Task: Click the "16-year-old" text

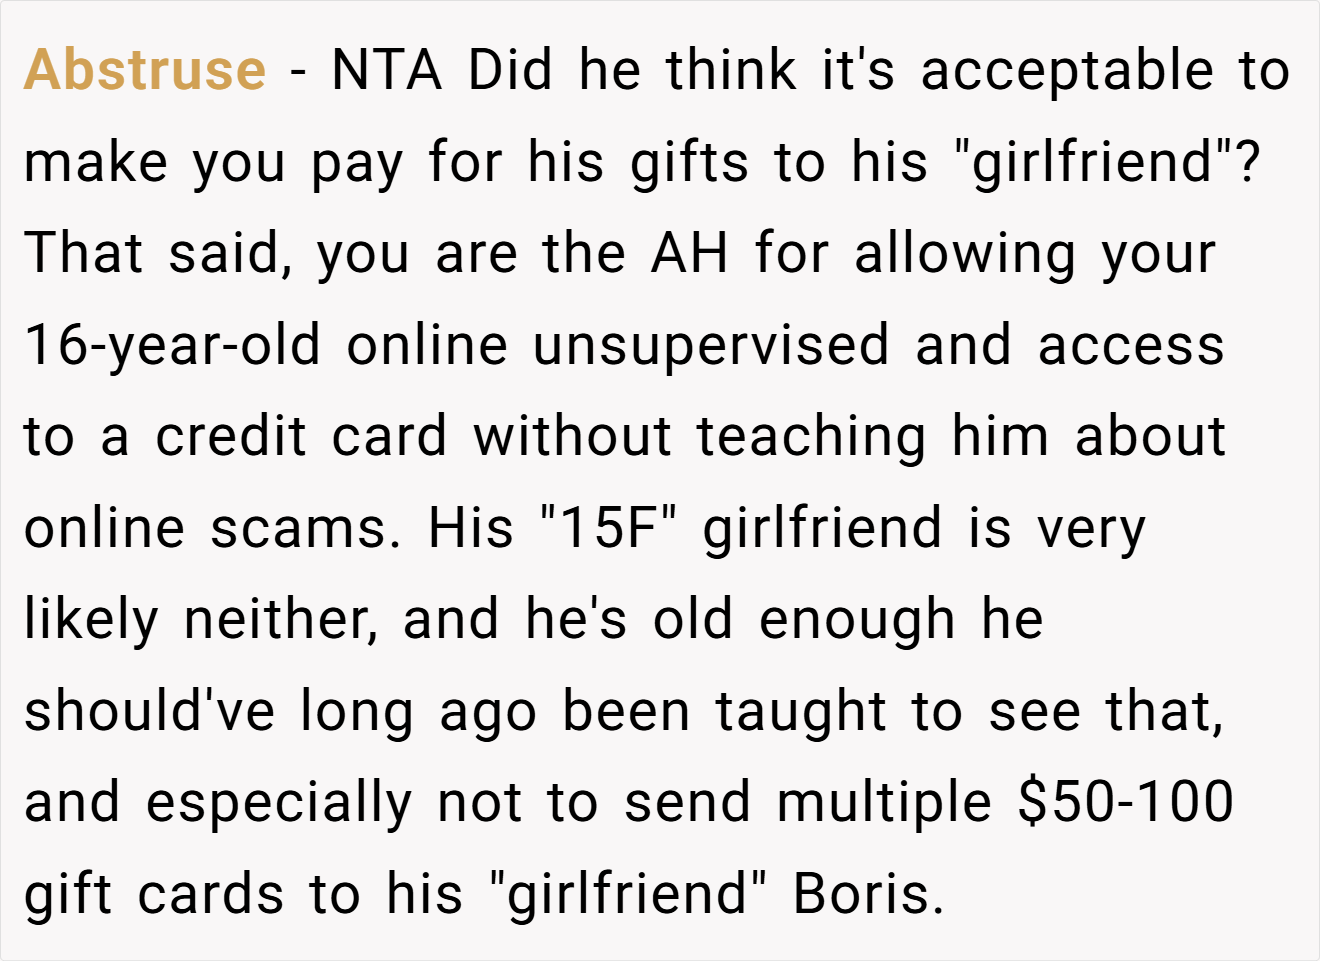Action: pyautogui.click(x=172, y=346)
